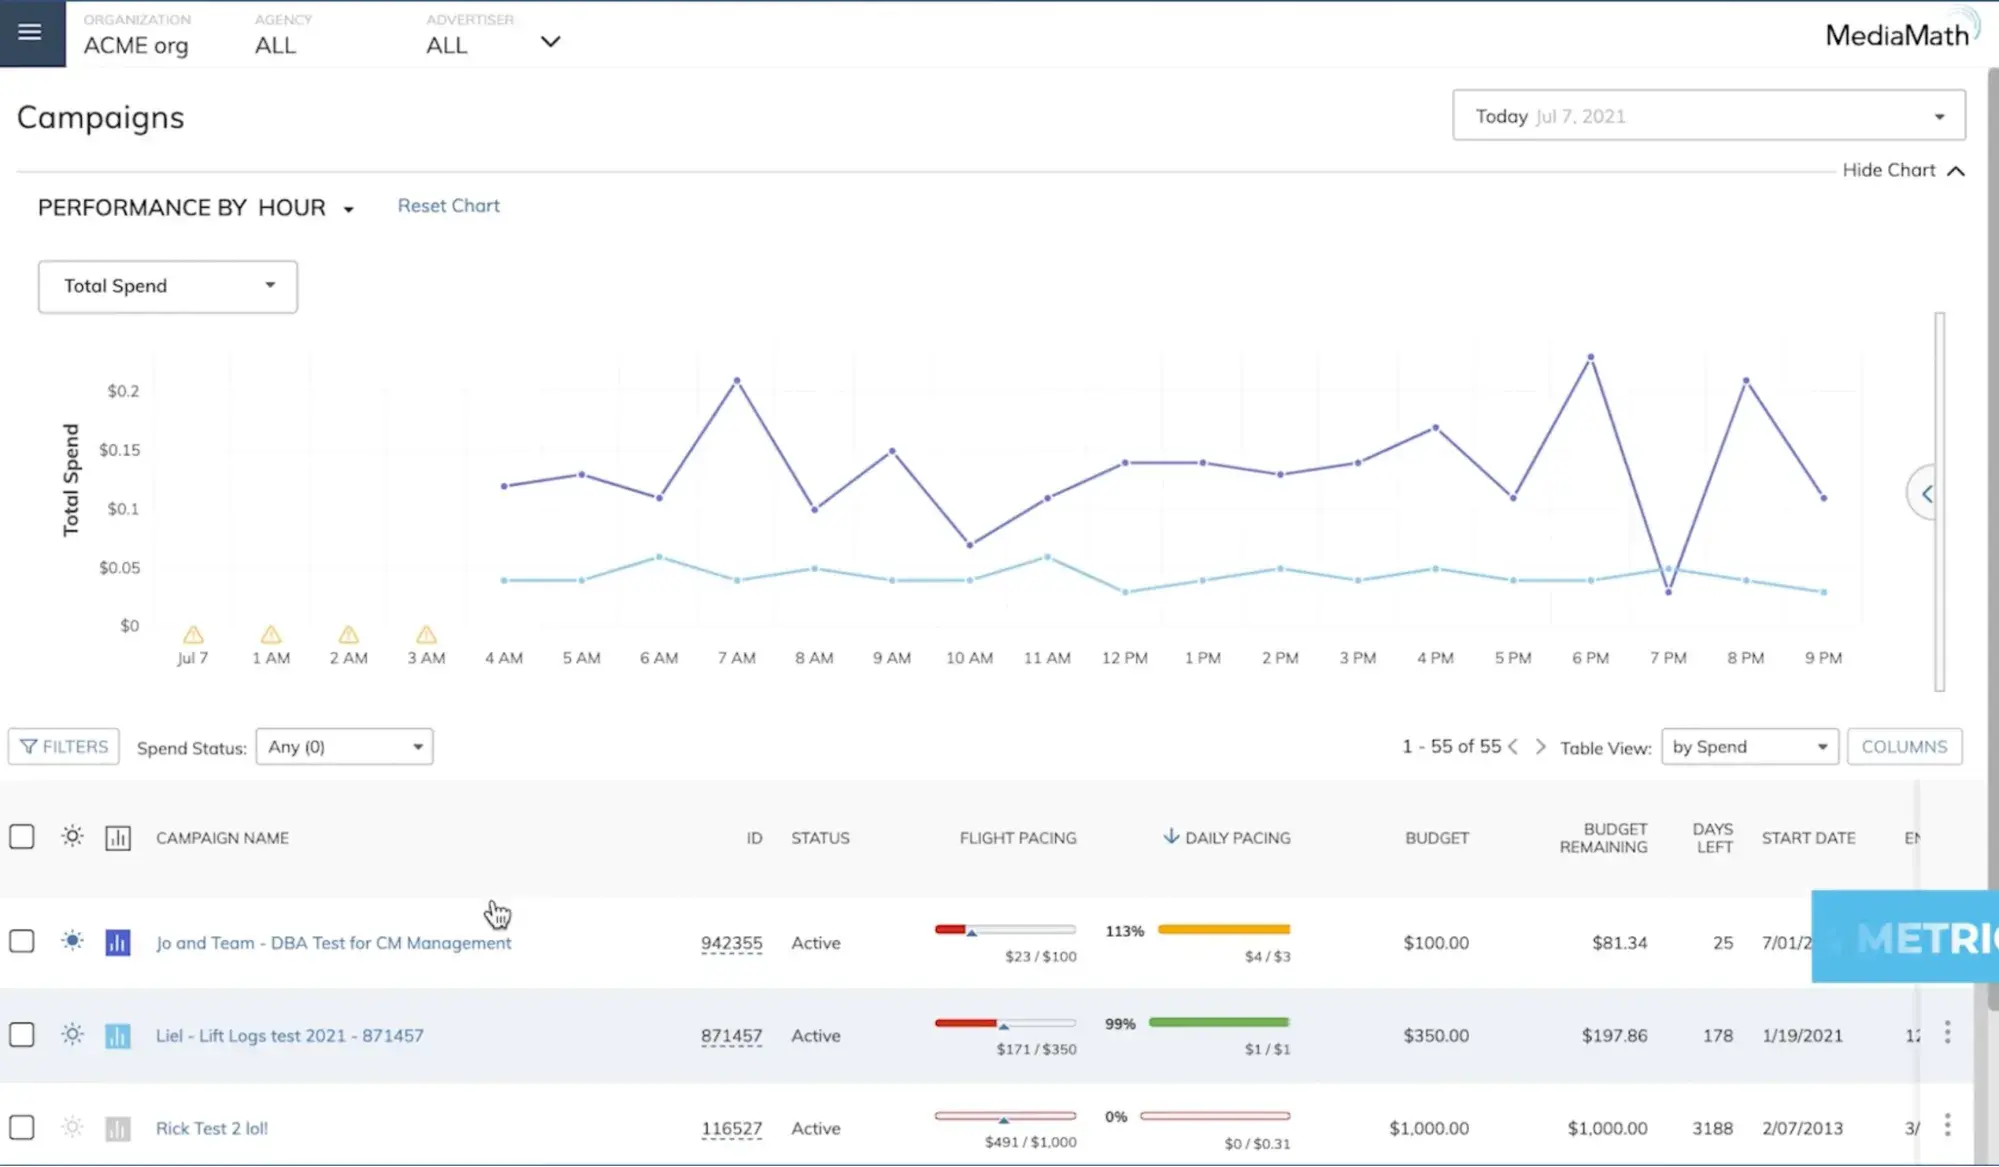
Task: Enable the select-all campaigns checkbox
Action: pyautogui.click(x=21, y=836)
